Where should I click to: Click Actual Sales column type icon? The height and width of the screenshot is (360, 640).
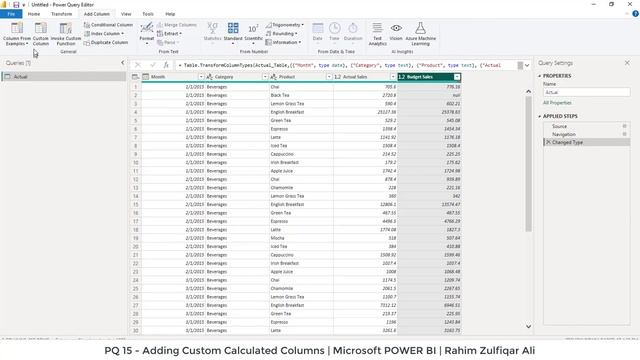click(x=338, y=77)
